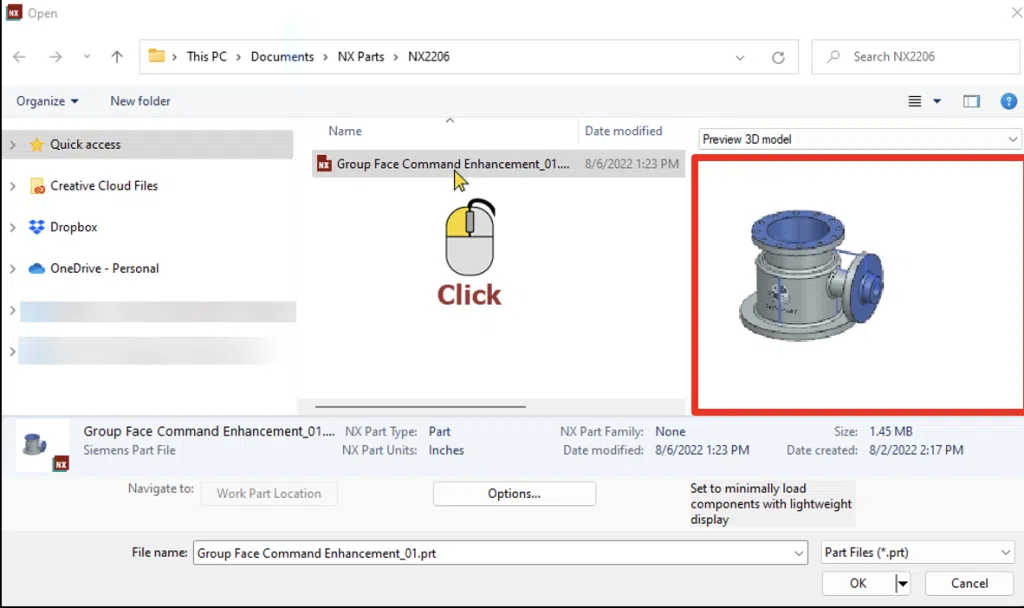Expand the File name dropdown arrow
Image resolution: width=1024 pixels, height=608 pixels.
tap(798, 553)
